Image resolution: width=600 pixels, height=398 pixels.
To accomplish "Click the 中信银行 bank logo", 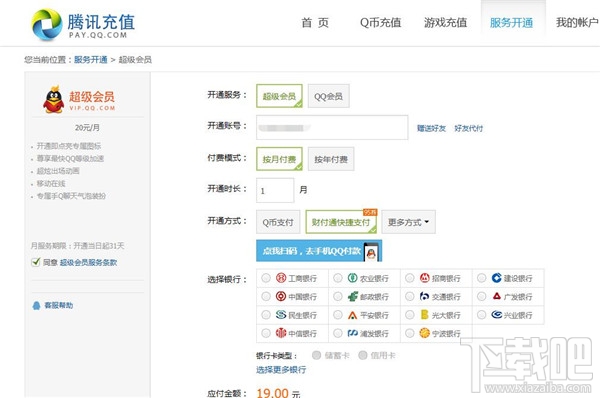I will pyautogui.click(x=281, y=333).
